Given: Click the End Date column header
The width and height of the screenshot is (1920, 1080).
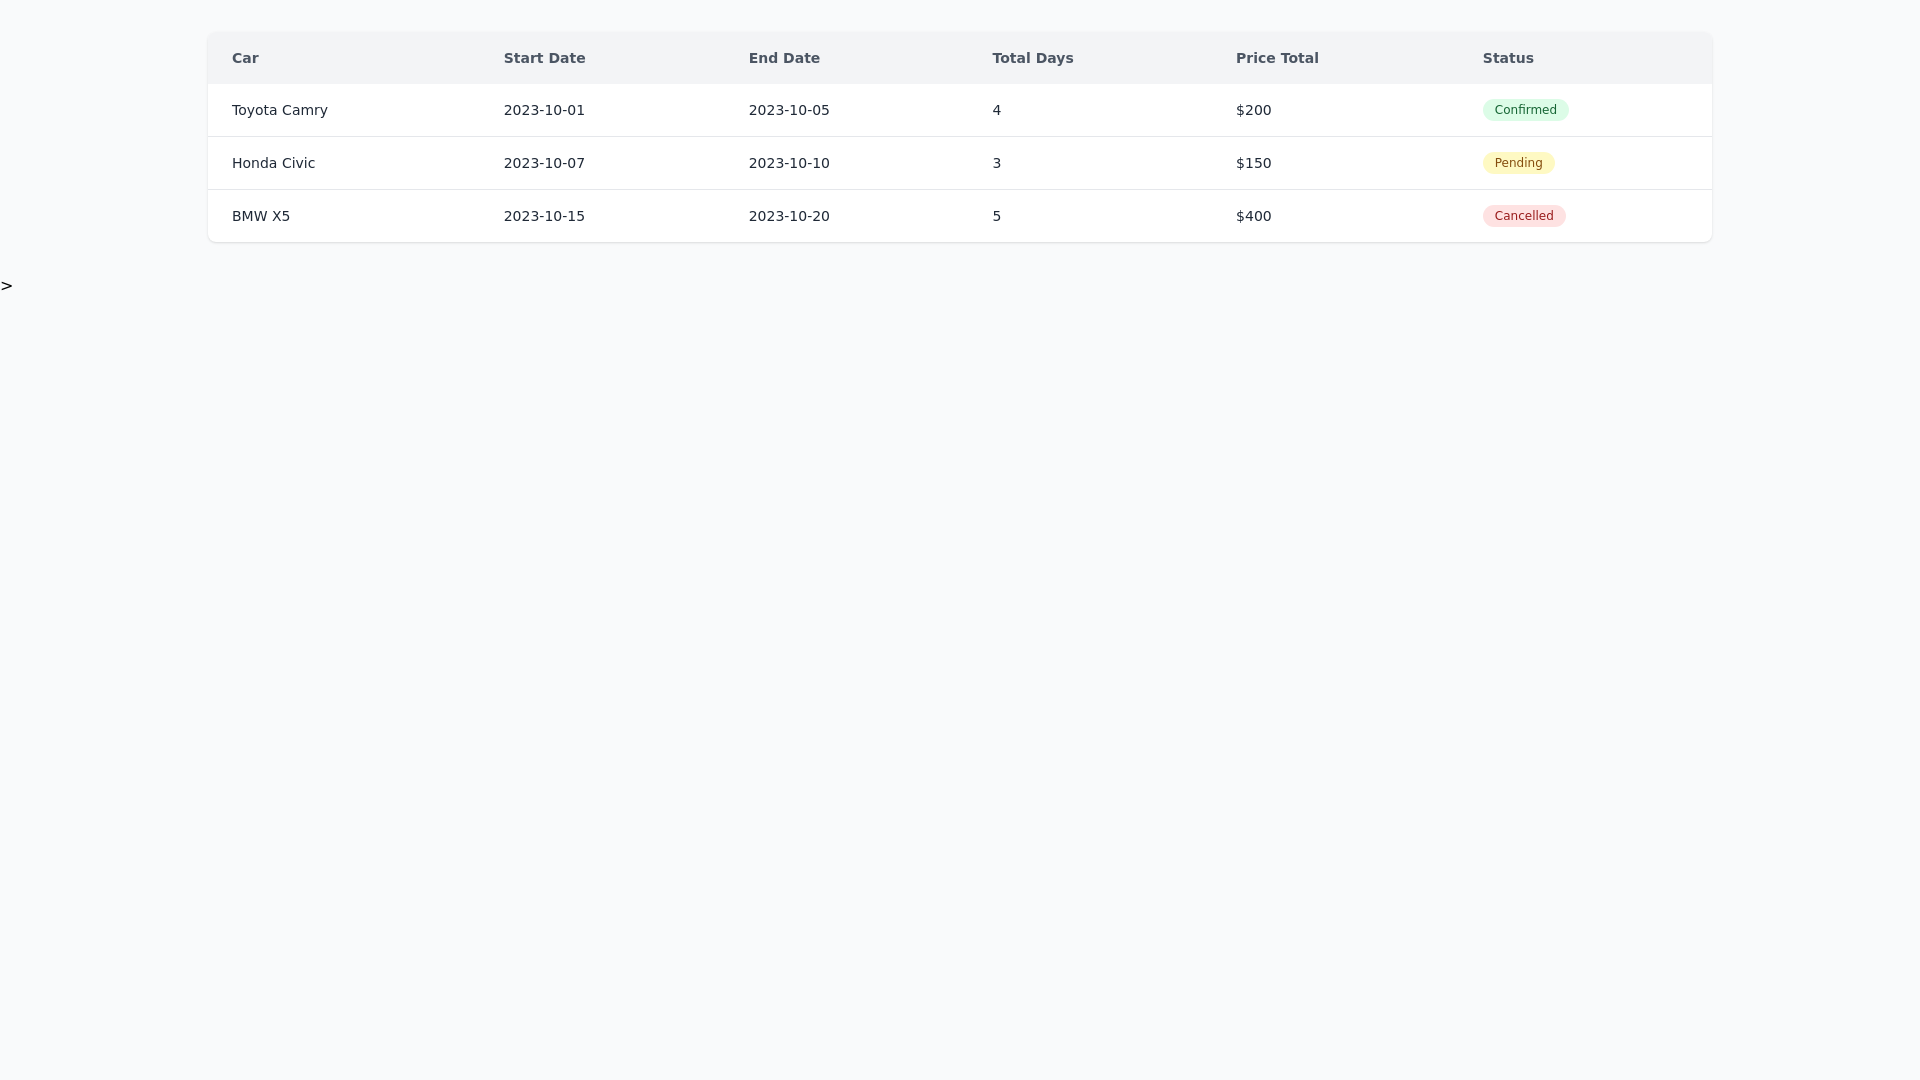Looking at the screenshot, I should [784, 58].
